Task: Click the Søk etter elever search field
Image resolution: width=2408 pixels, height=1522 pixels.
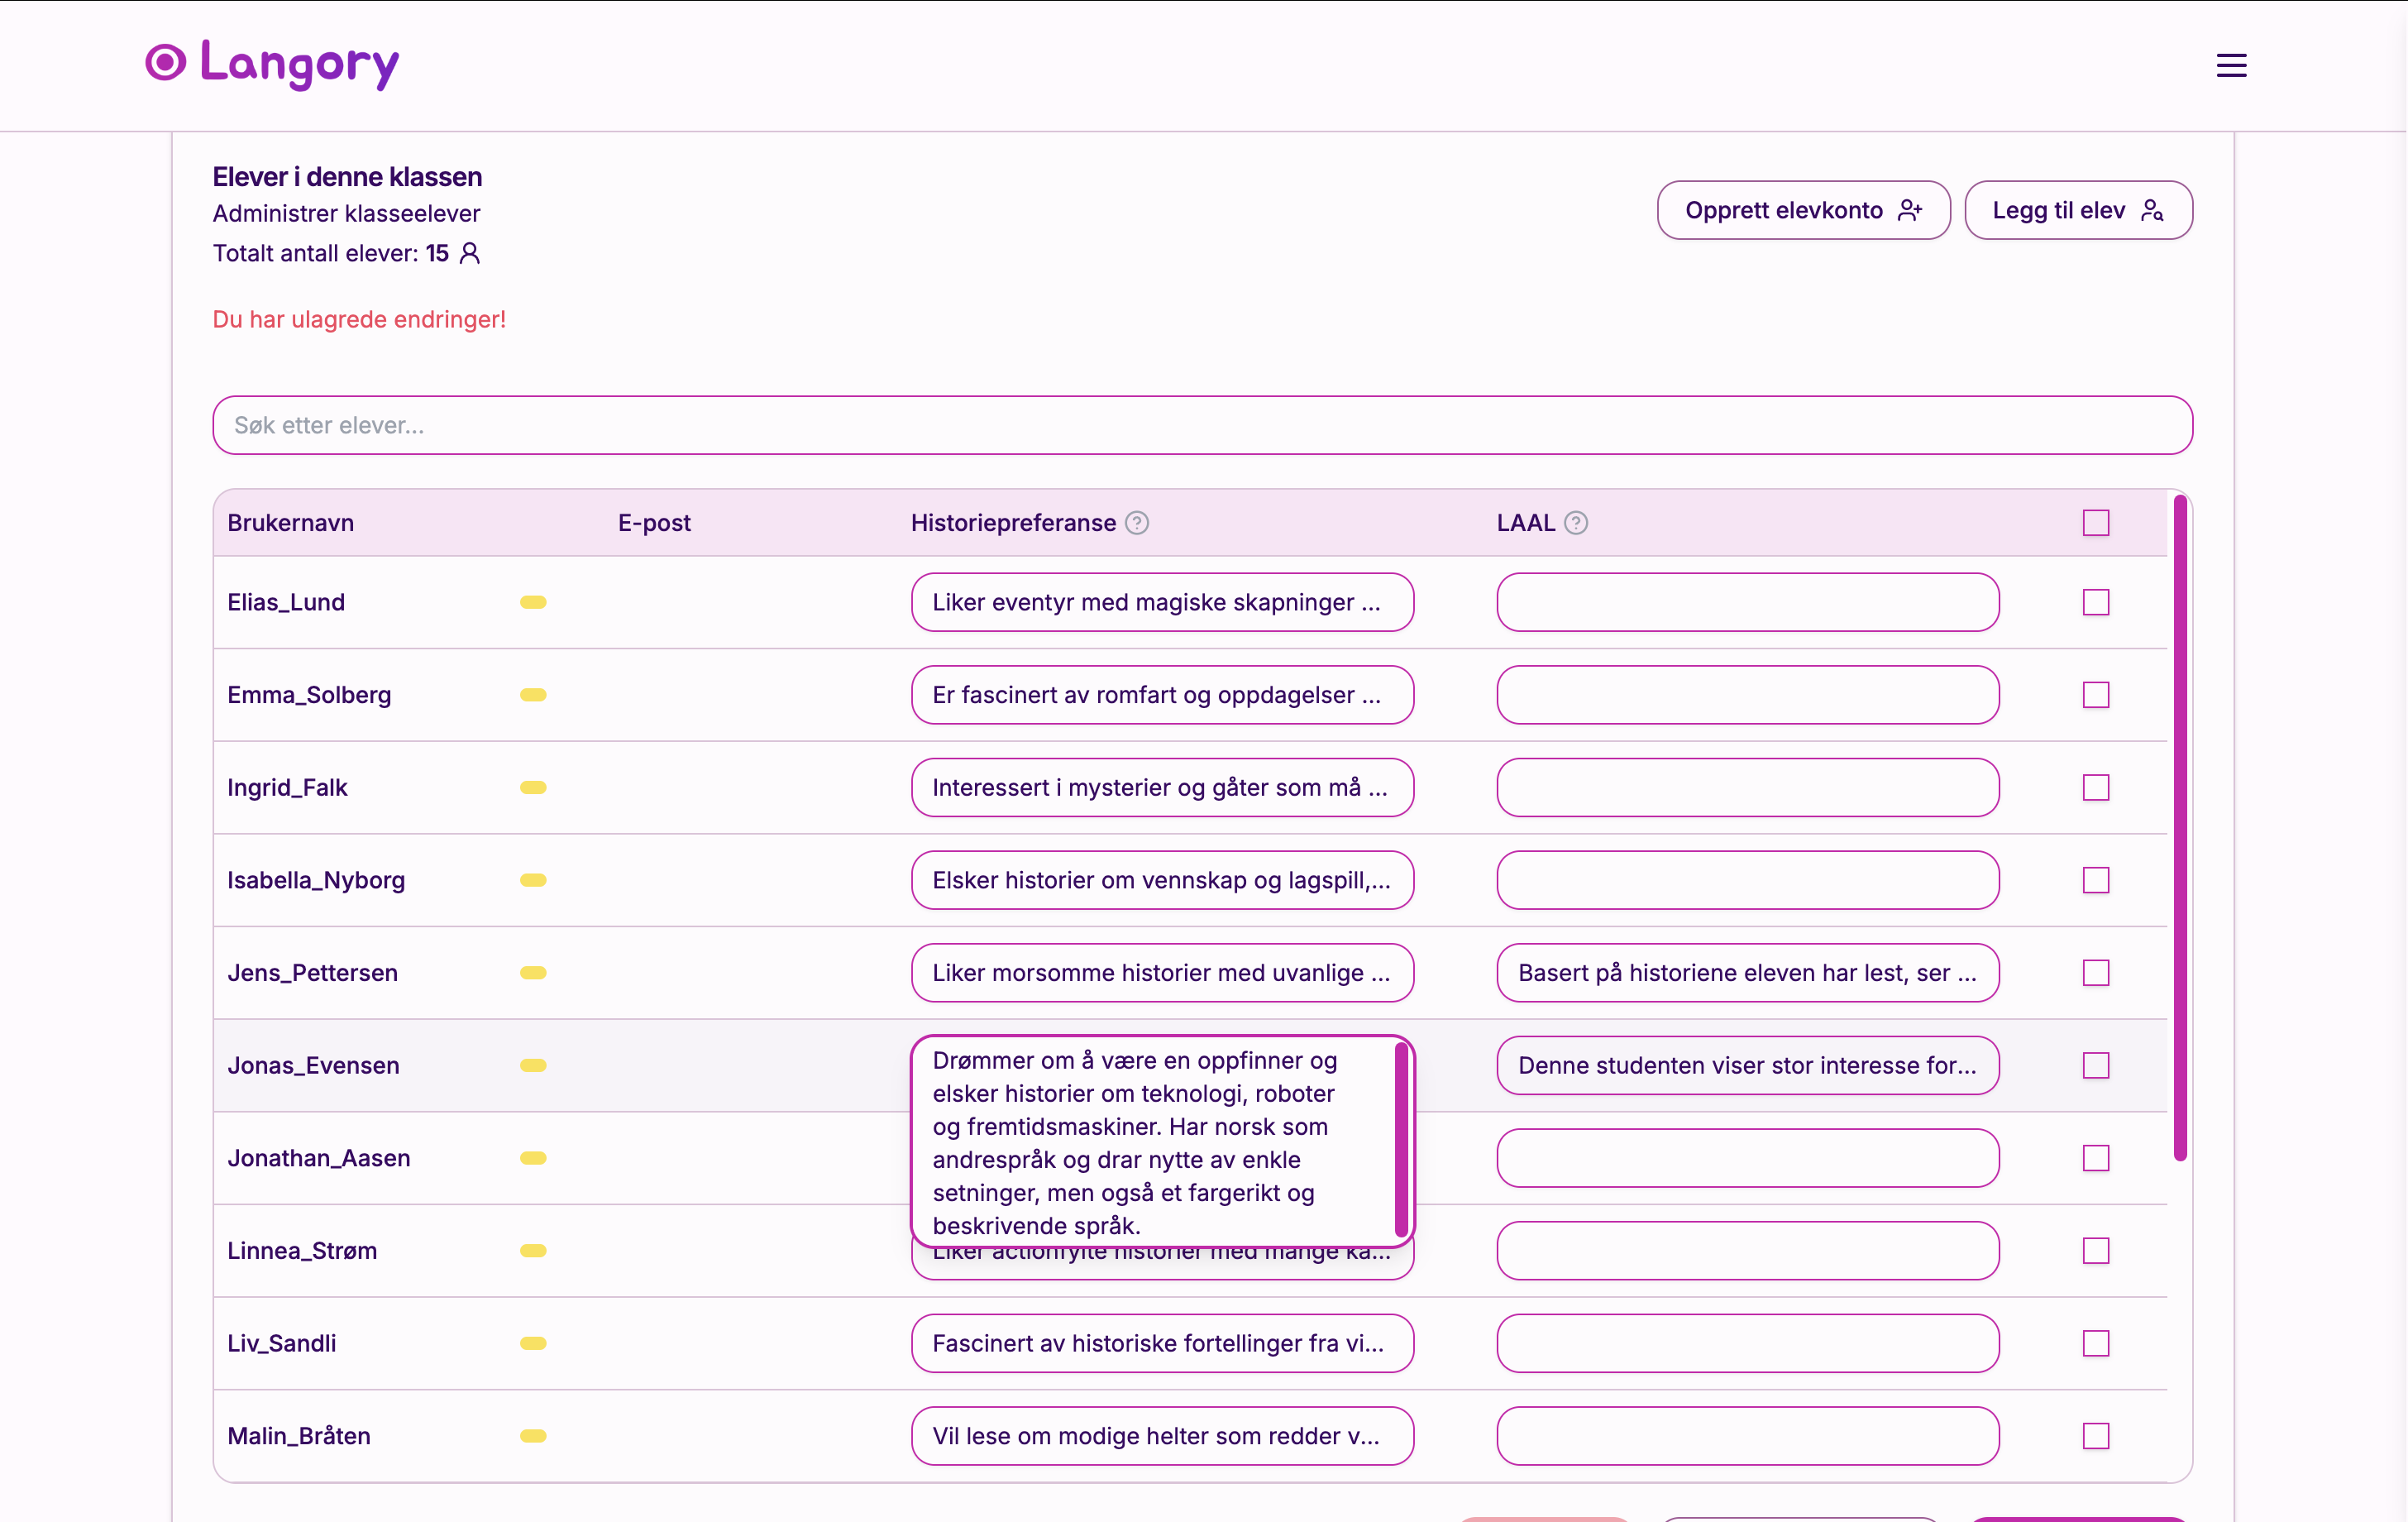Action: 1201,425
